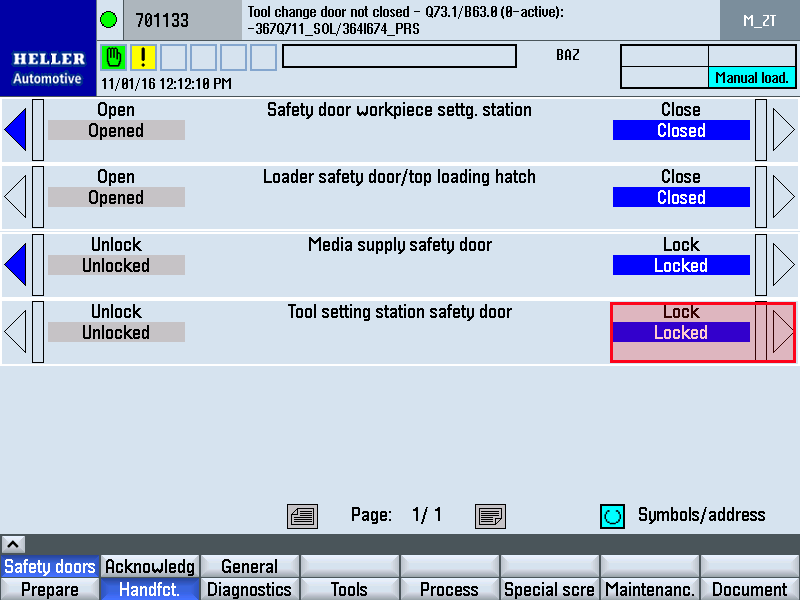The width and height of the screenshot is (800, 600).
Task: Toggle the Symbols/address switch
Action: click(612, 516)
